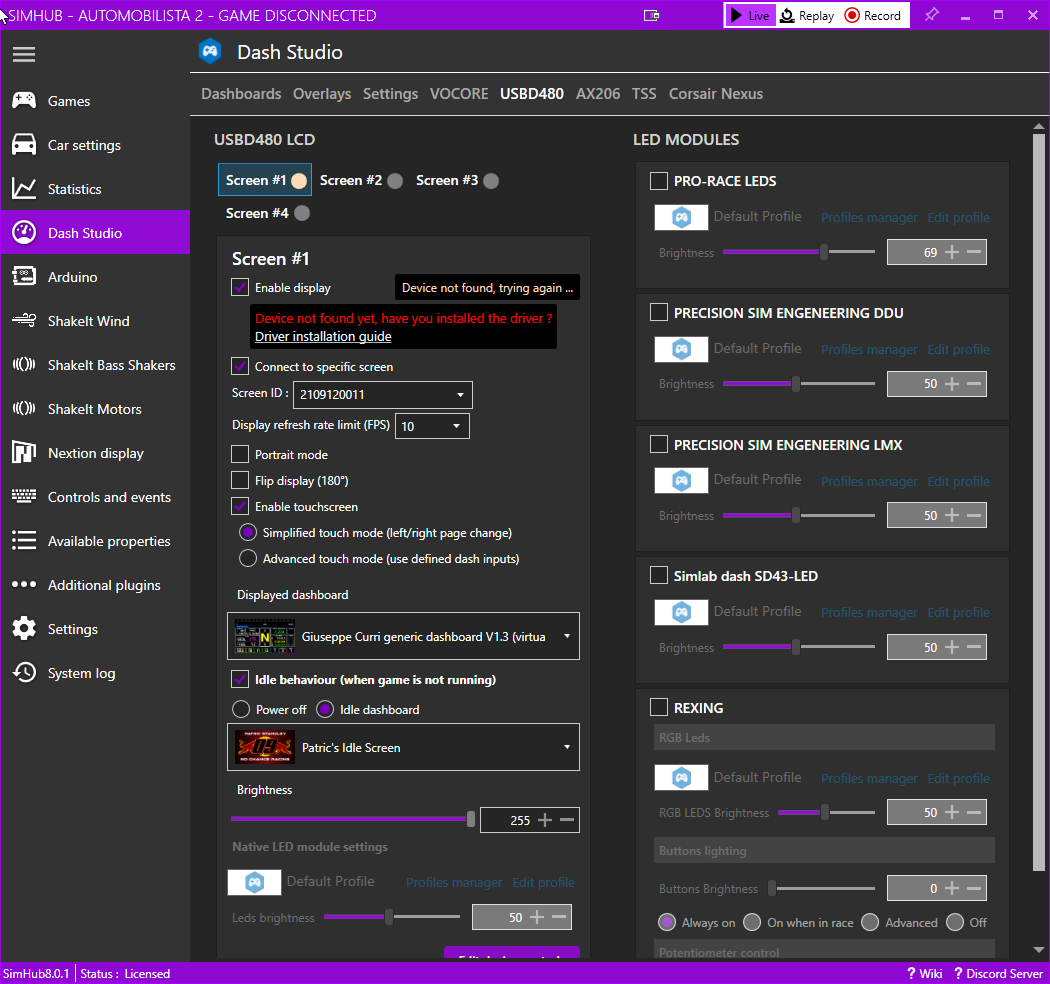Open the hamburger menu

pyautogui.click(x=23, y=54)
